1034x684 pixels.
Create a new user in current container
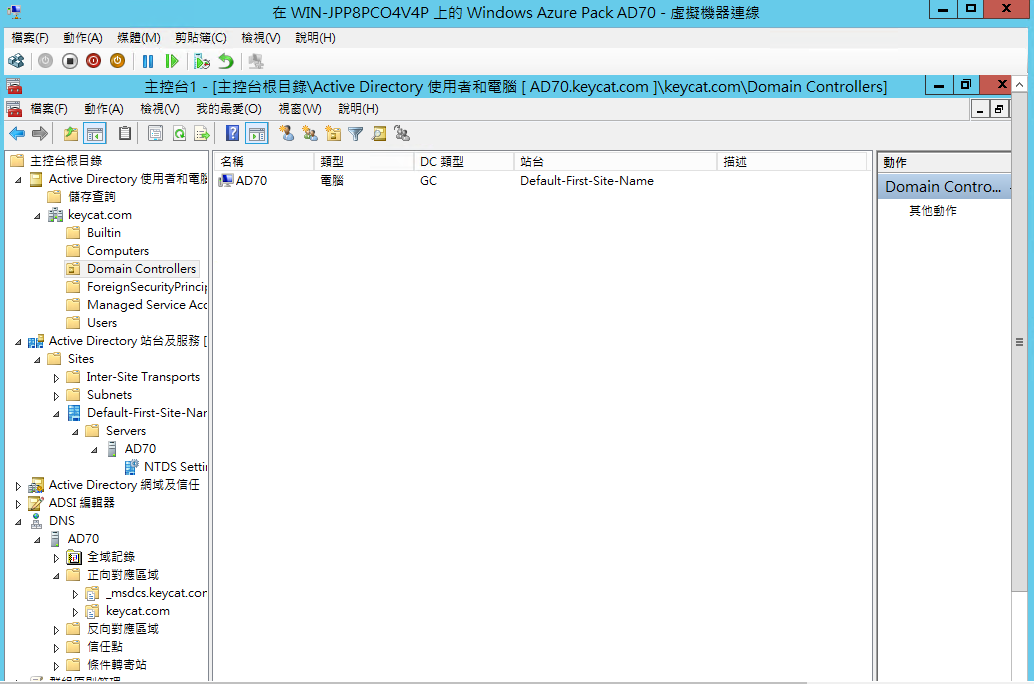click(x=286, y=134)
